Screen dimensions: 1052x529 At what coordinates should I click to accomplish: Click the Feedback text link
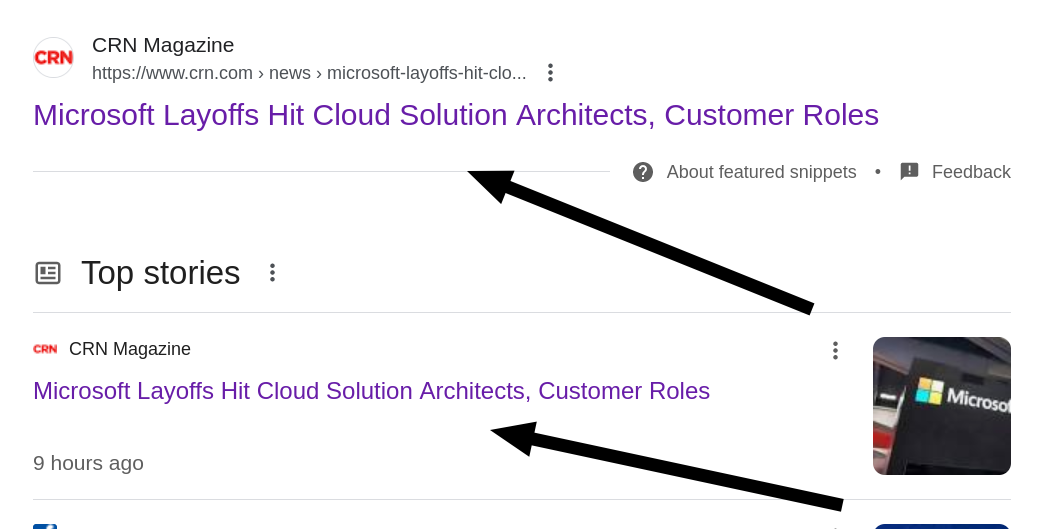tap(970, 172)
